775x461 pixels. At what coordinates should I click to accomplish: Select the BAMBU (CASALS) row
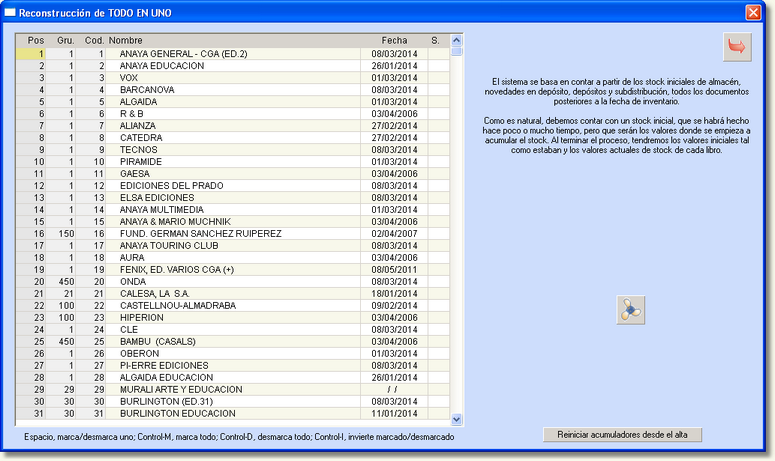click(233, 341)
